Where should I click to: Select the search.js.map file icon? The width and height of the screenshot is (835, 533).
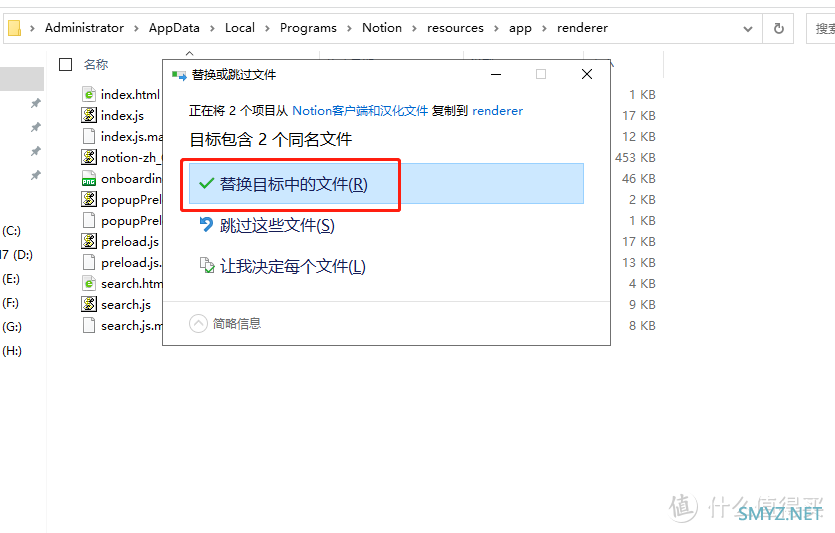point(89,325)
